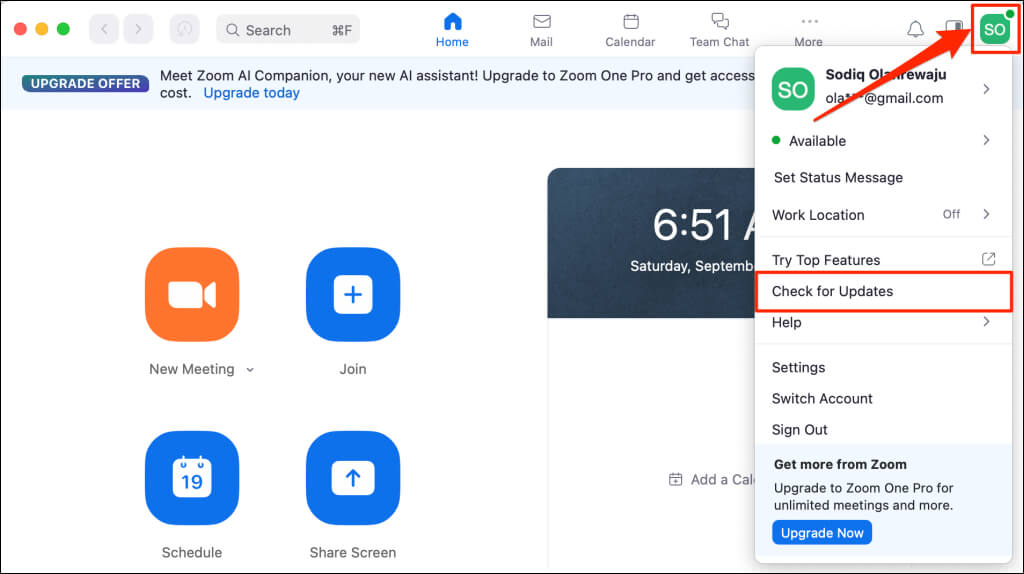This screenshot has height=574, width=1024.
Task: Click the UPGRADE OFFER badge
Action: [x=86, y=84]
